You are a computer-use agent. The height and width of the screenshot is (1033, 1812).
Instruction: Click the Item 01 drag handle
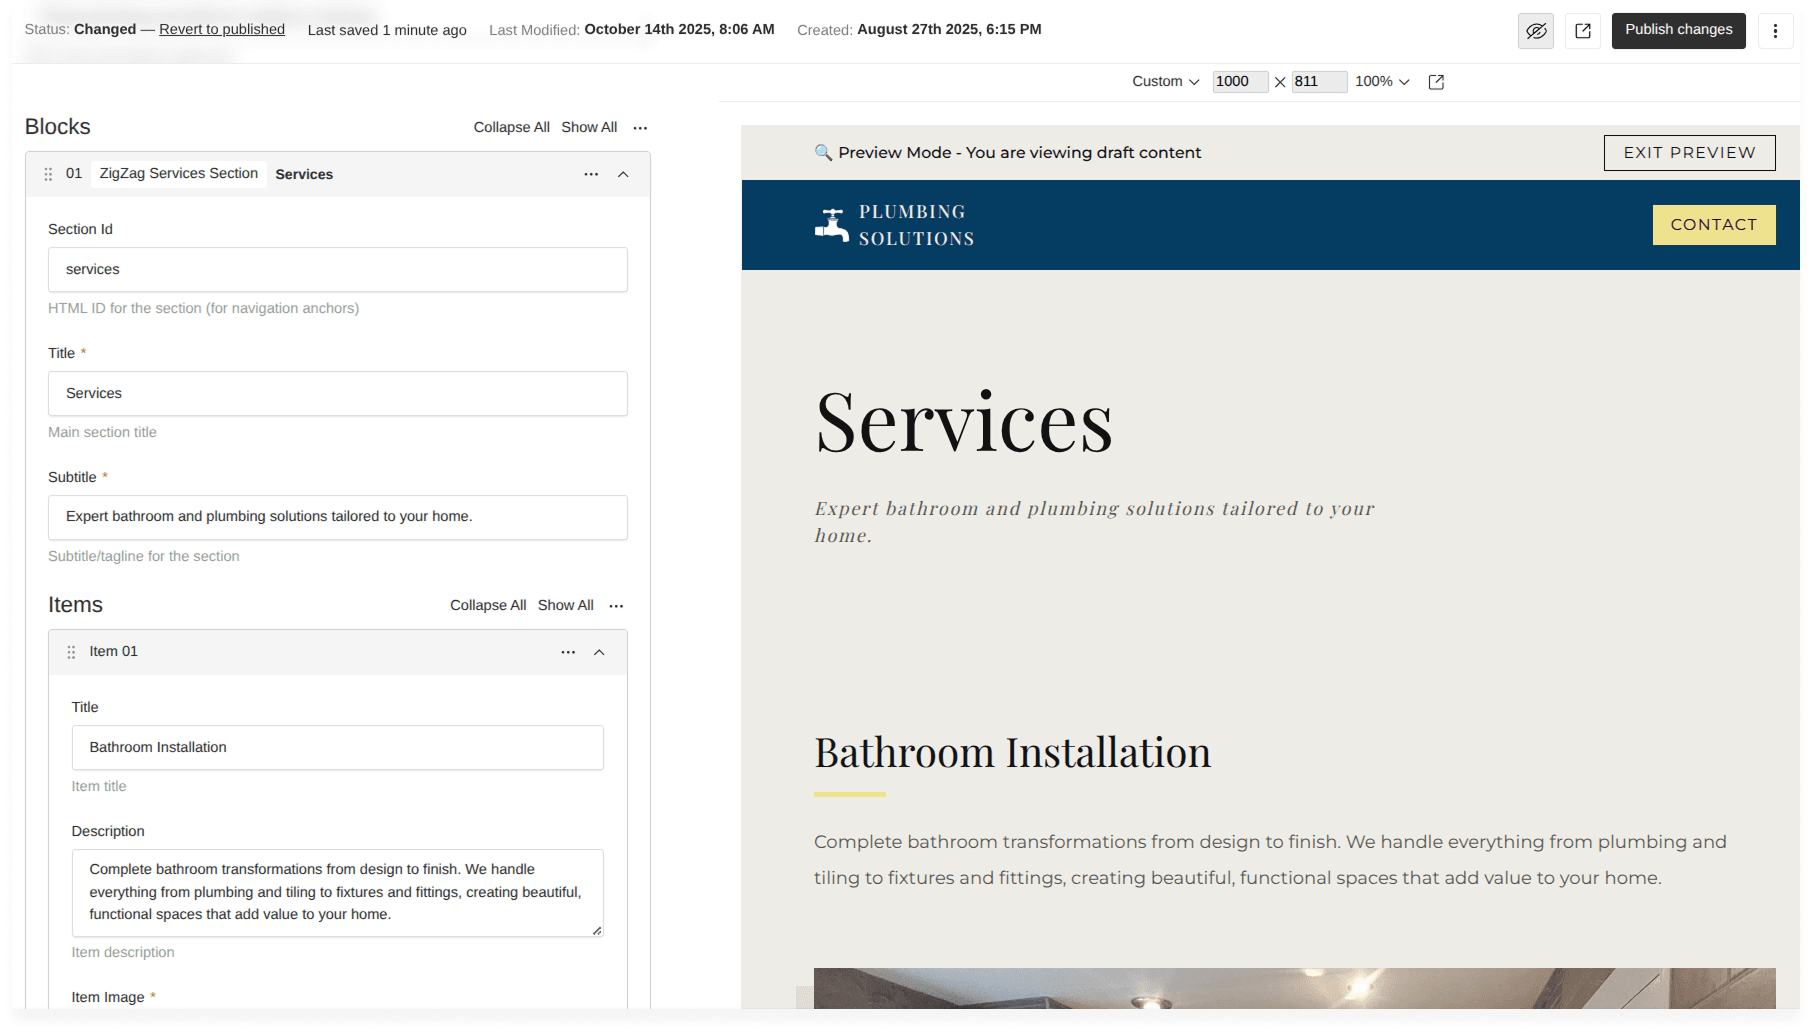71,652
